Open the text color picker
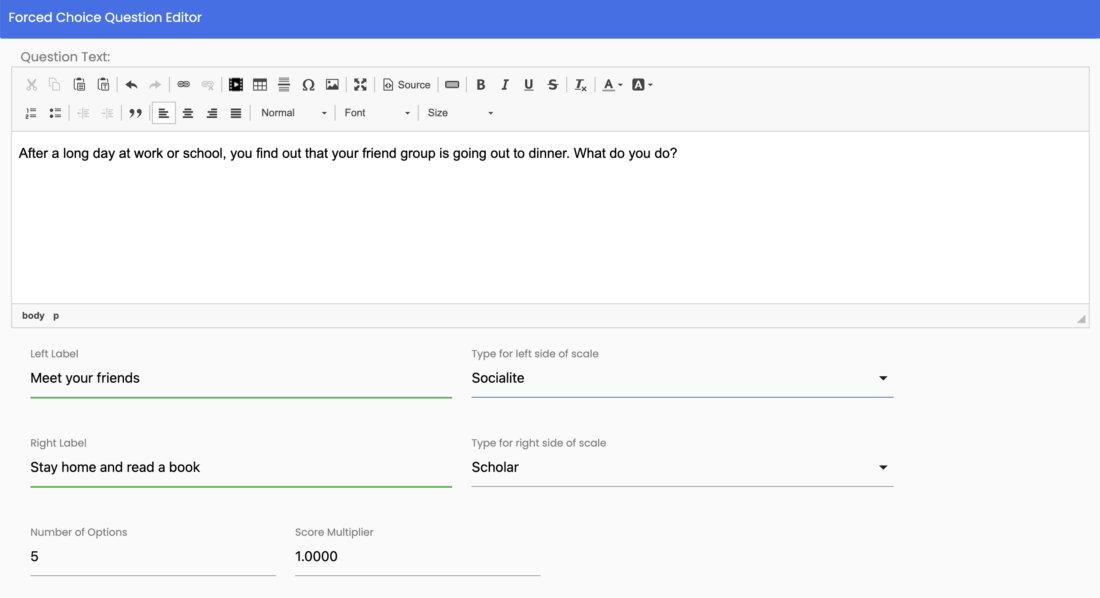The height and width of the screenshot is (598, 1100). tap(612, 85)
